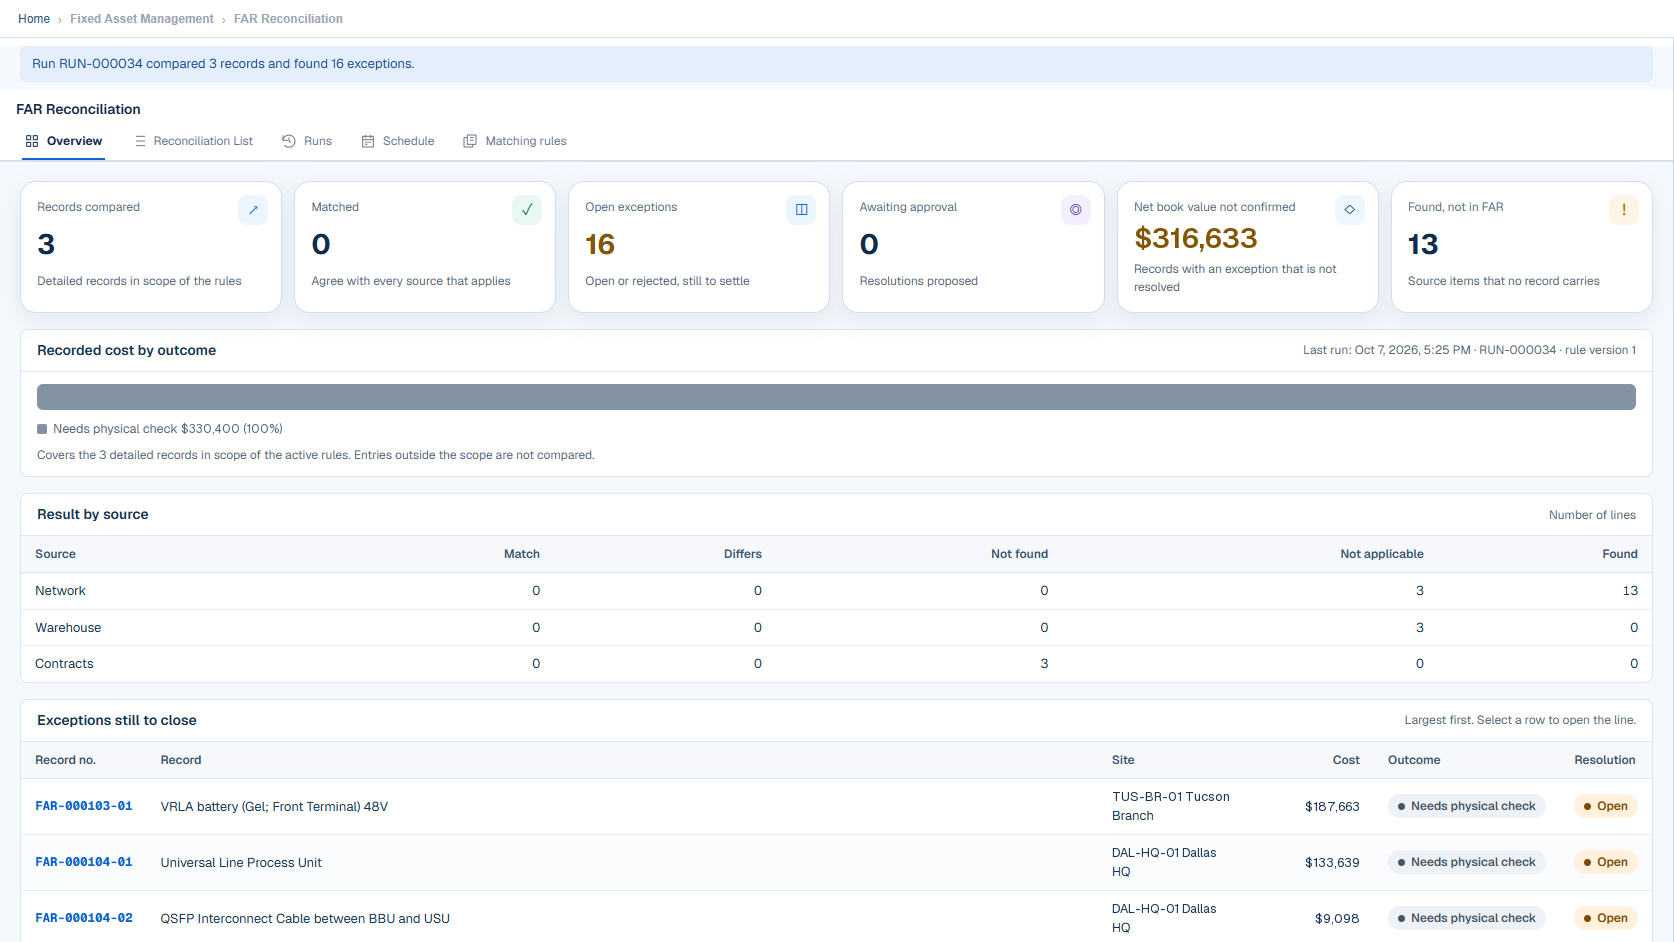Click the Needs physical check legend swatch
The height and width of the screenshot is (942, 1674).
click(42, 429)
